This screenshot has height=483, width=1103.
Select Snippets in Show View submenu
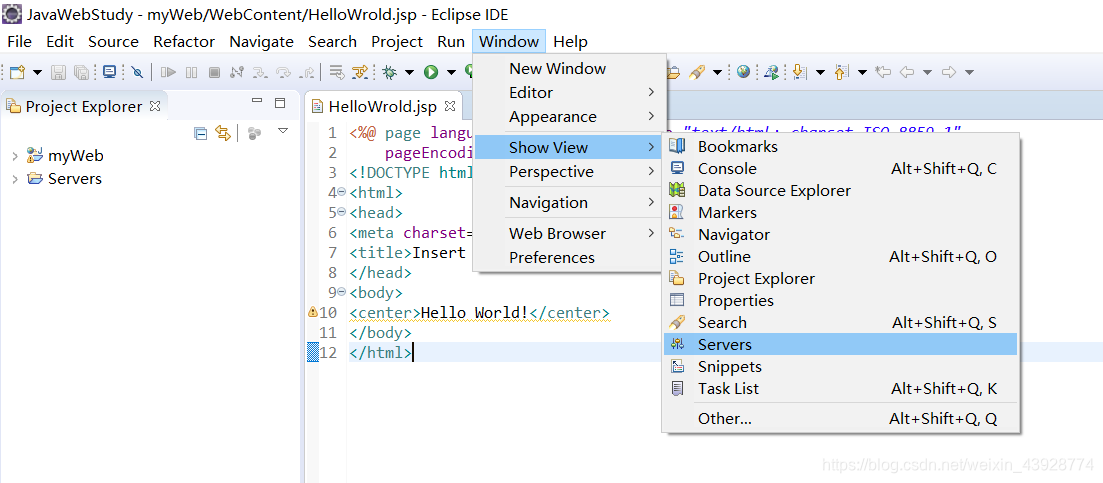(x=841, y=367)
